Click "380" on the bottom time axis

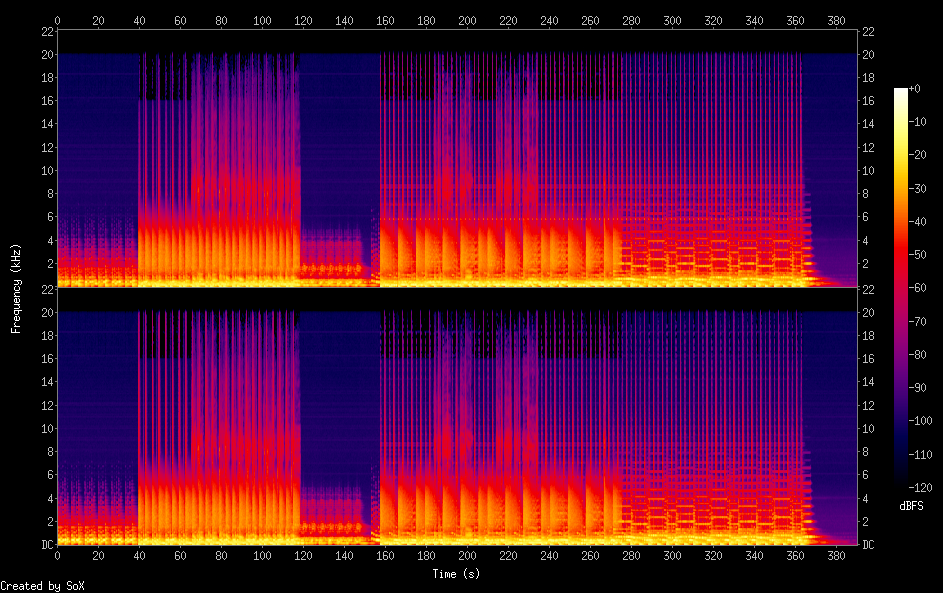coord(837,556)
